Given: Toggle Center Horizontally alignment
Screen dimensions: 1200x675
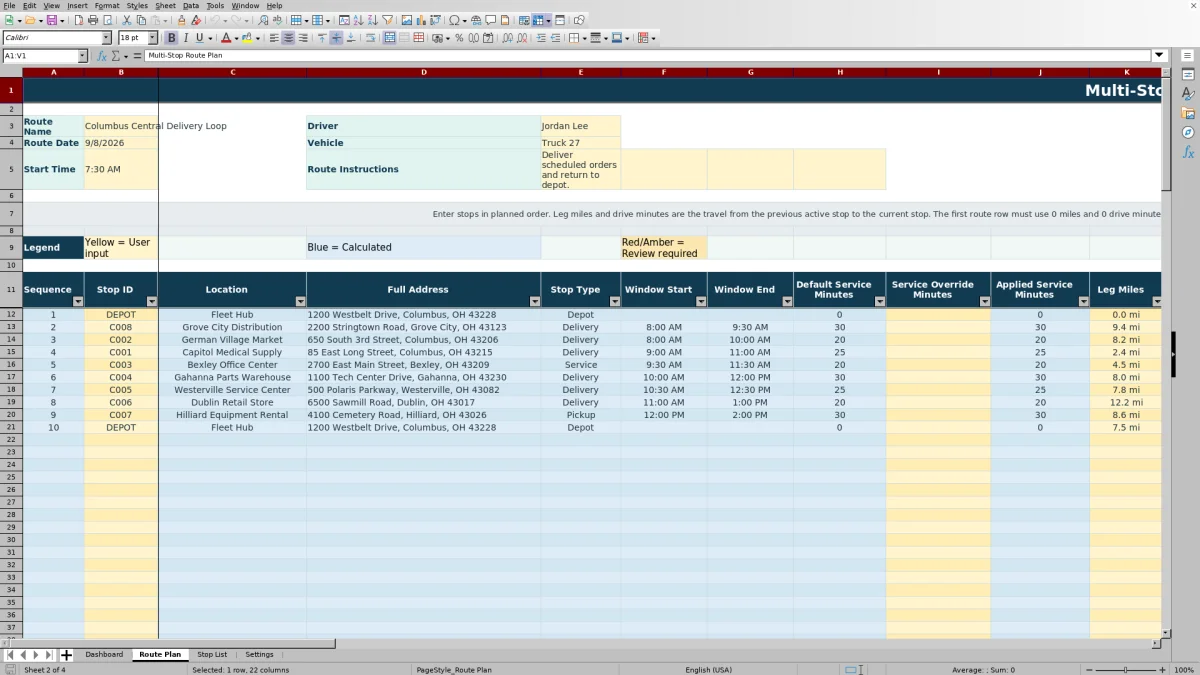Looking at the screenshot, I should [x=288, y=38].
